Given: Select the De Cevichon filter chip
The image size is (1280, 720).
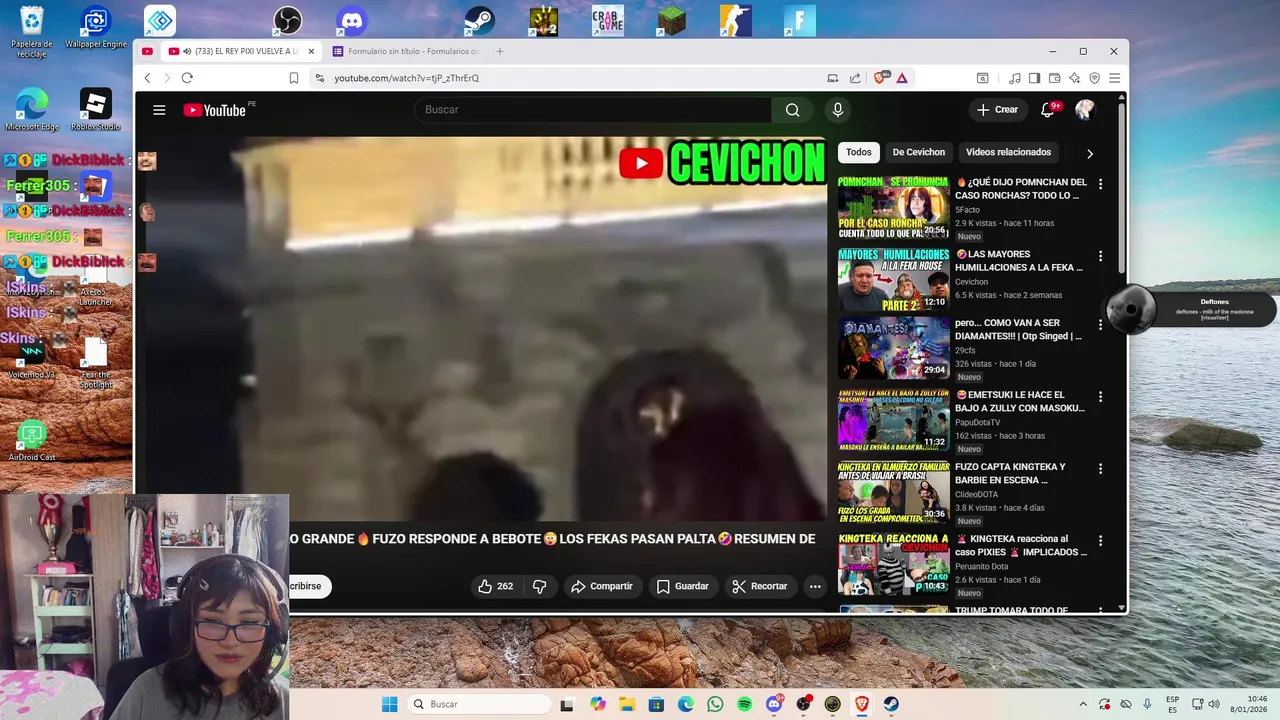Looking at the screenshot, I should (919, 152).
